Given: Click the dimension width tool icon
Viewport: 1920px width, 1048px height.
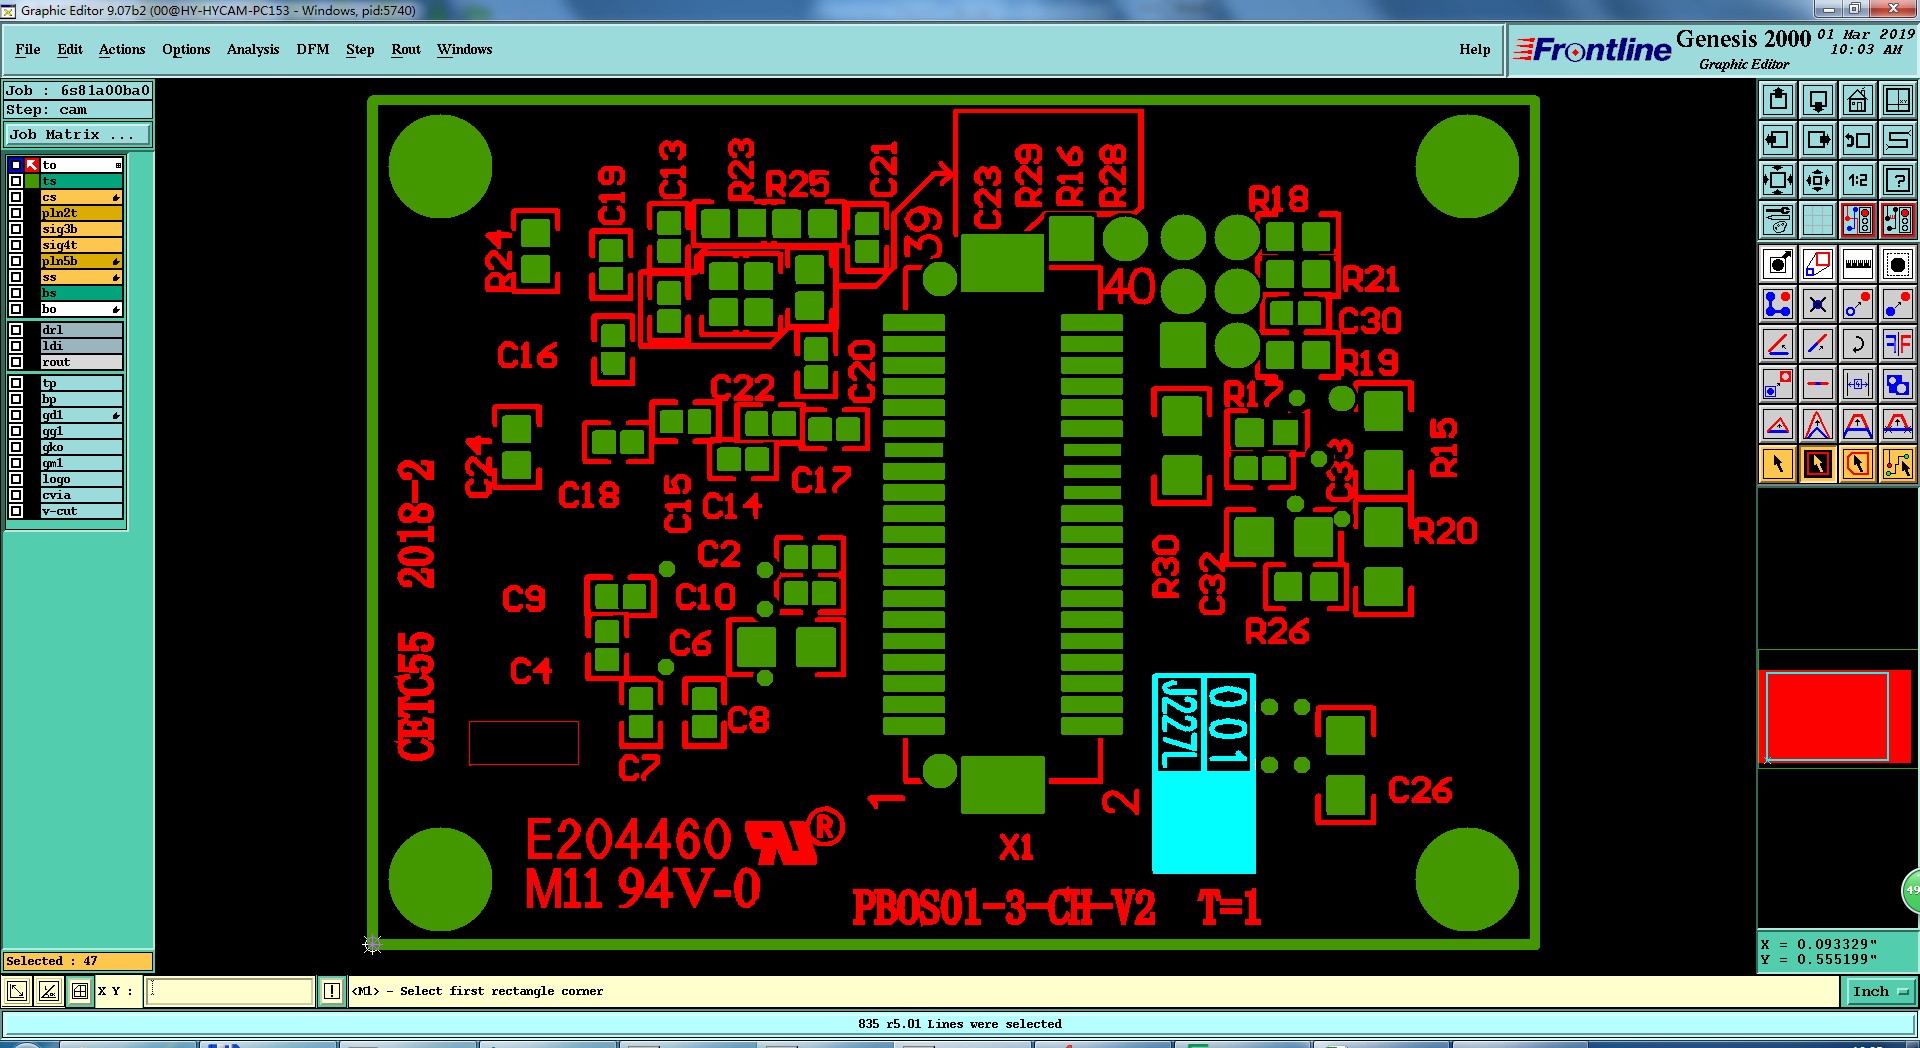Looking at the screenshot, I should pyautogui.click(x=1858, y=384).
